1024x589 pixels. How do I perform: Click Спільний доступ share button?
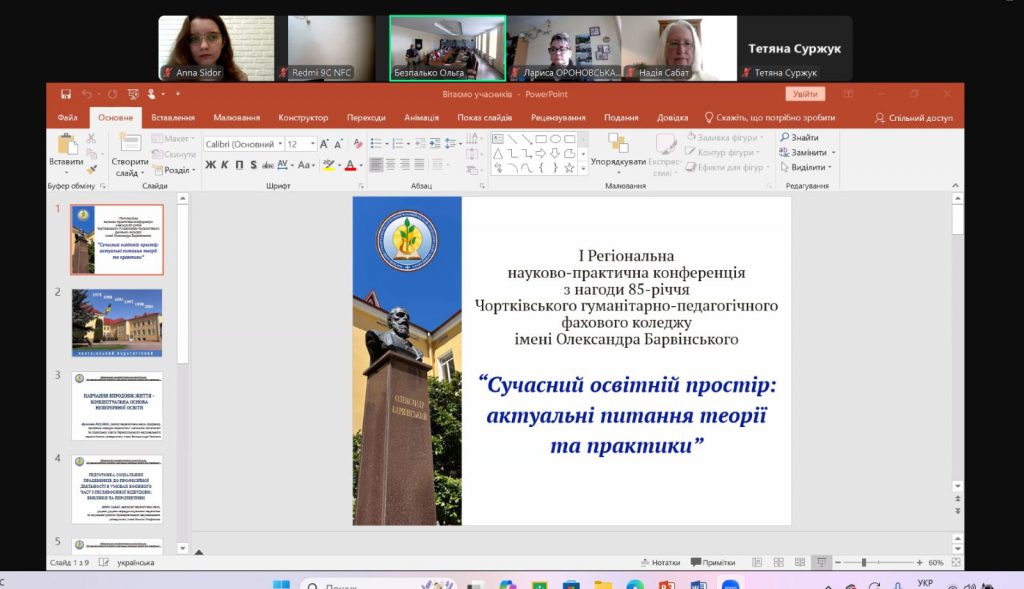[913, 117]
